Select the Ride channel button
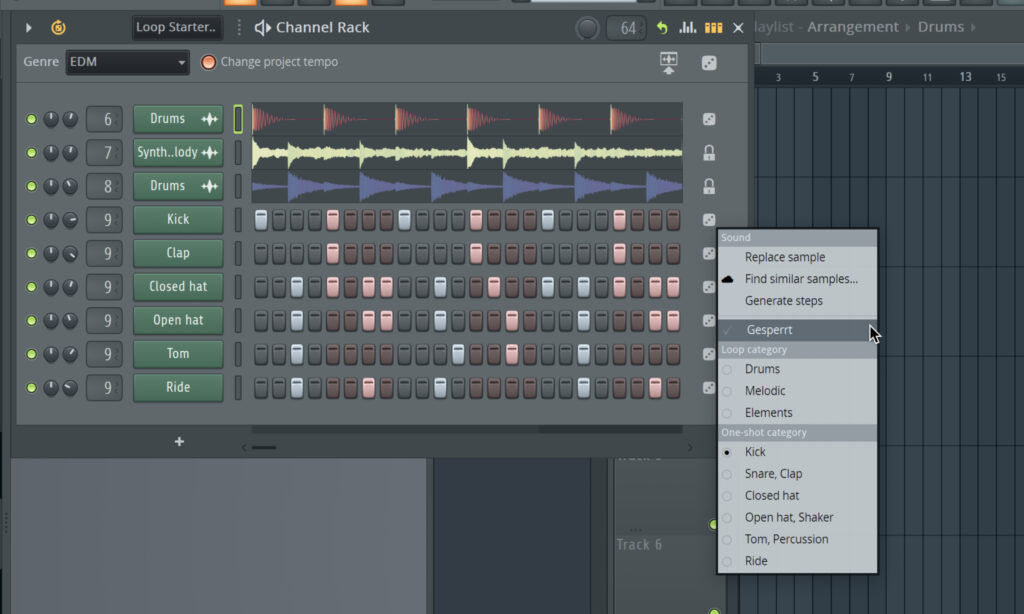This screenshot has height=614, width=1024. 178,388
